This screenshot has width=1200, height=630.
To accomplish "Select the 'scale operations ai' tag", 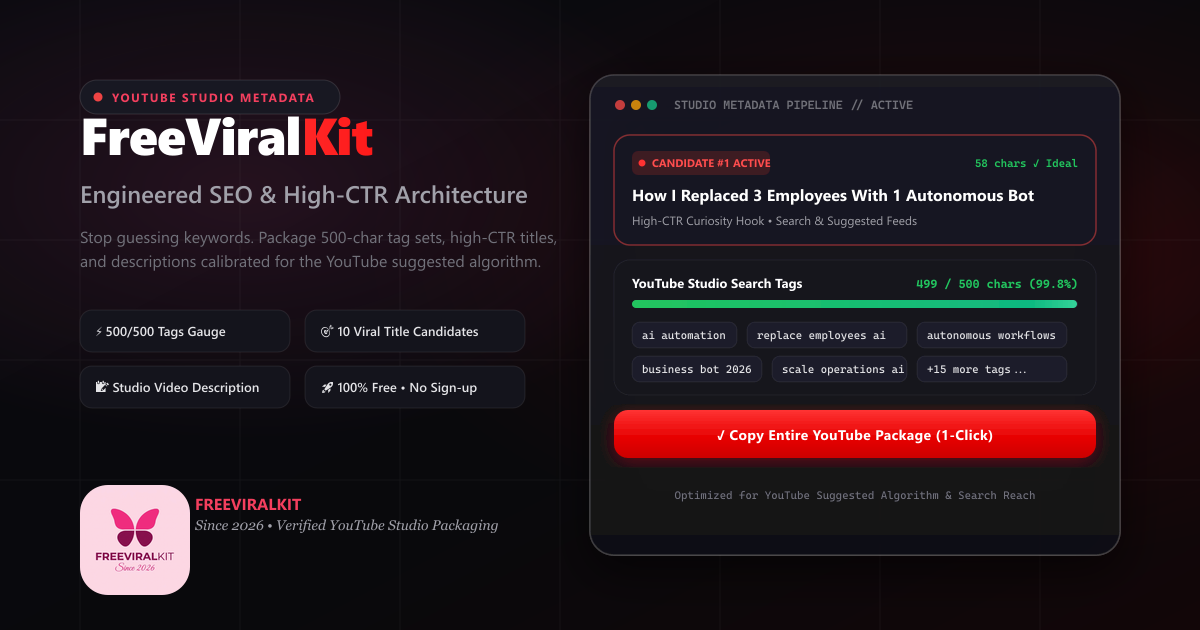I will pyautogui.click(x=839, y=369).
